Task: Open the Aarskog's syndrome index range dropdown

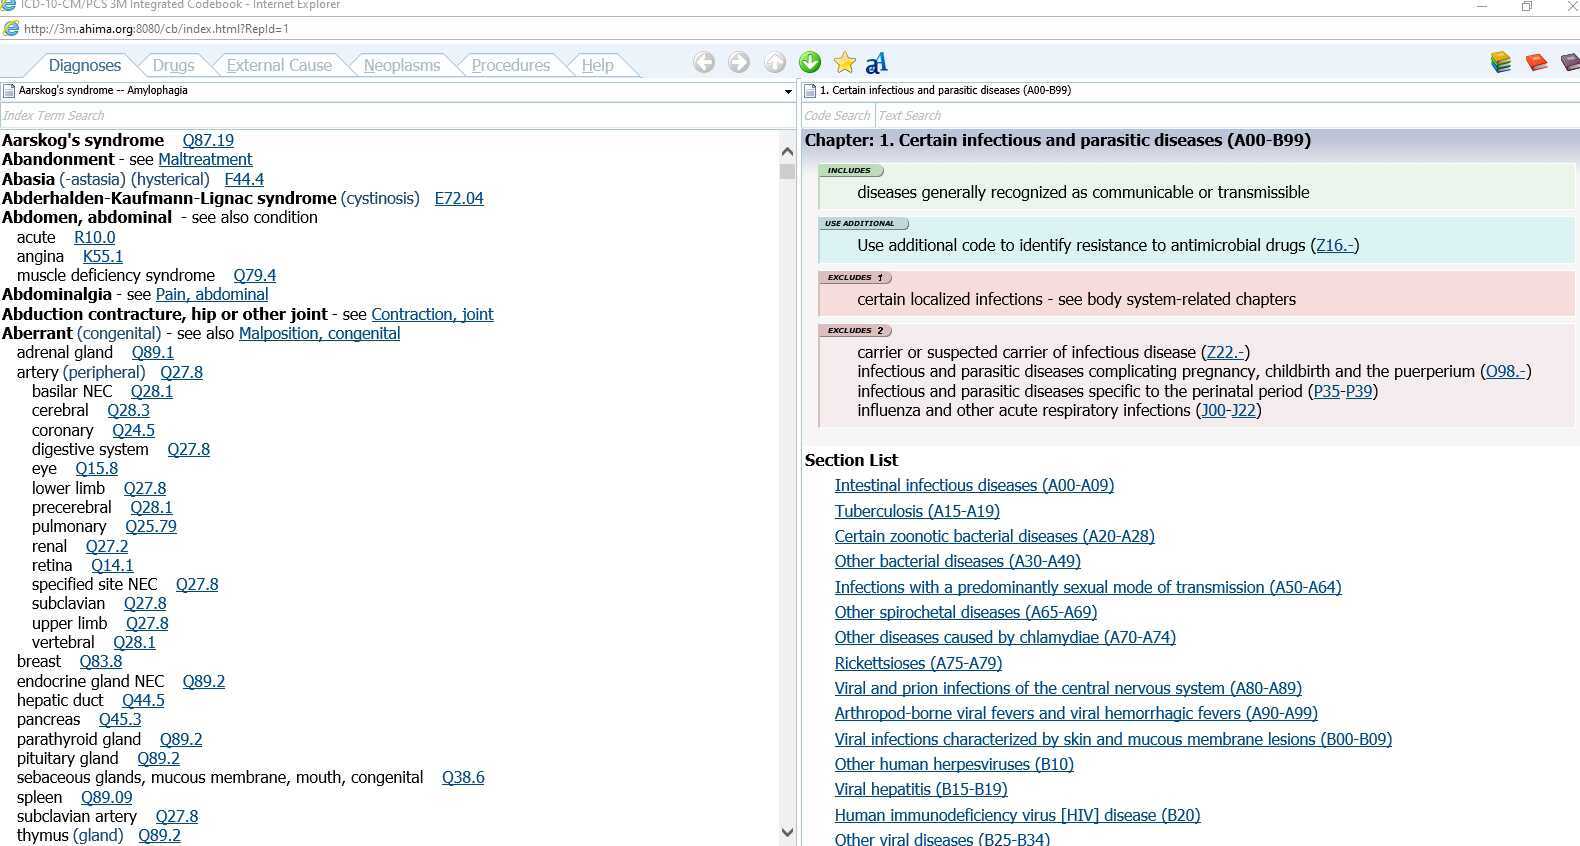Action: [x=788, y=91]
